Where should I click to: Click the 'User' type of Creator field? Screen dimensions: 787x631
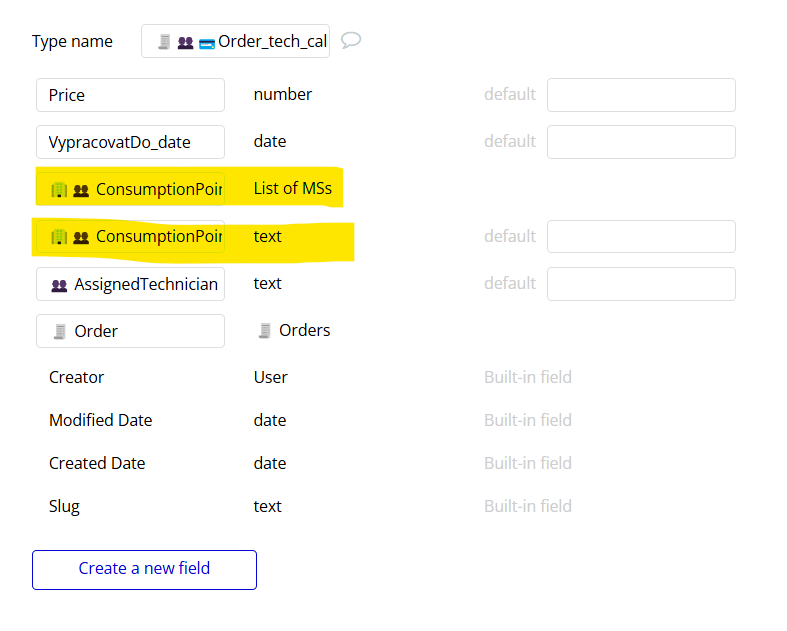click(x=271, y=377)
